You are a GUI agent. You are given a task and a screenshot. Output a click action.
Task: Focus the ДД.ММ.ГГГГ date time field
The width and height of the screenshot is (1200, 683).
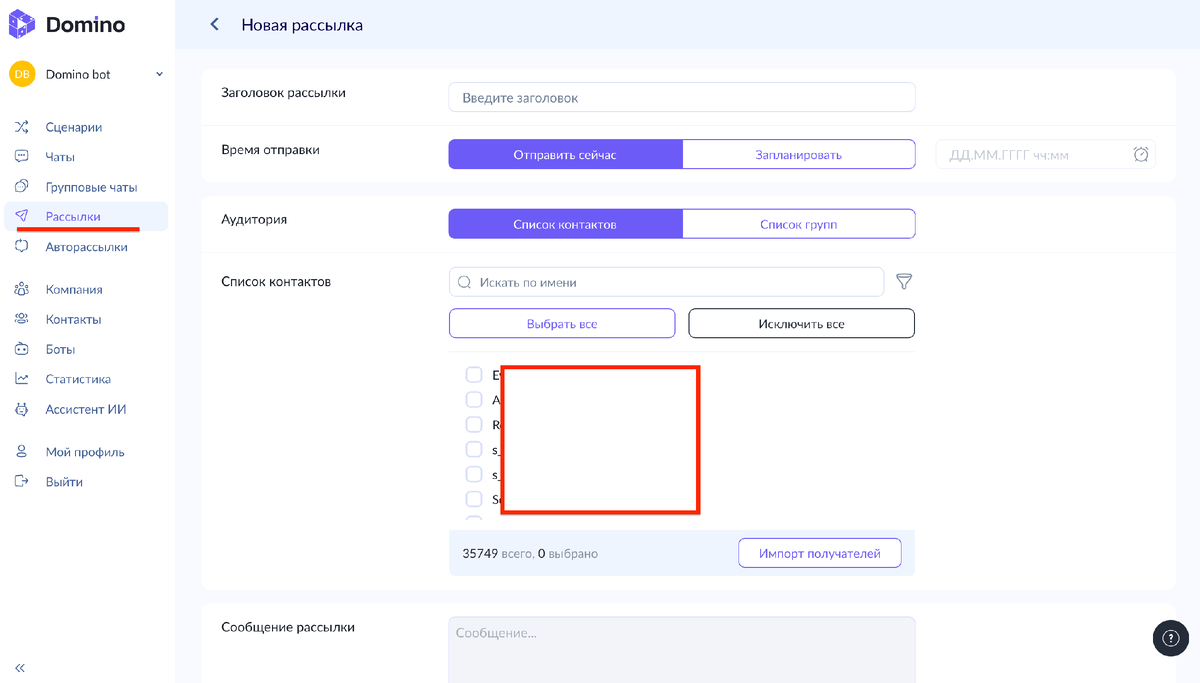coord(1045,154)
